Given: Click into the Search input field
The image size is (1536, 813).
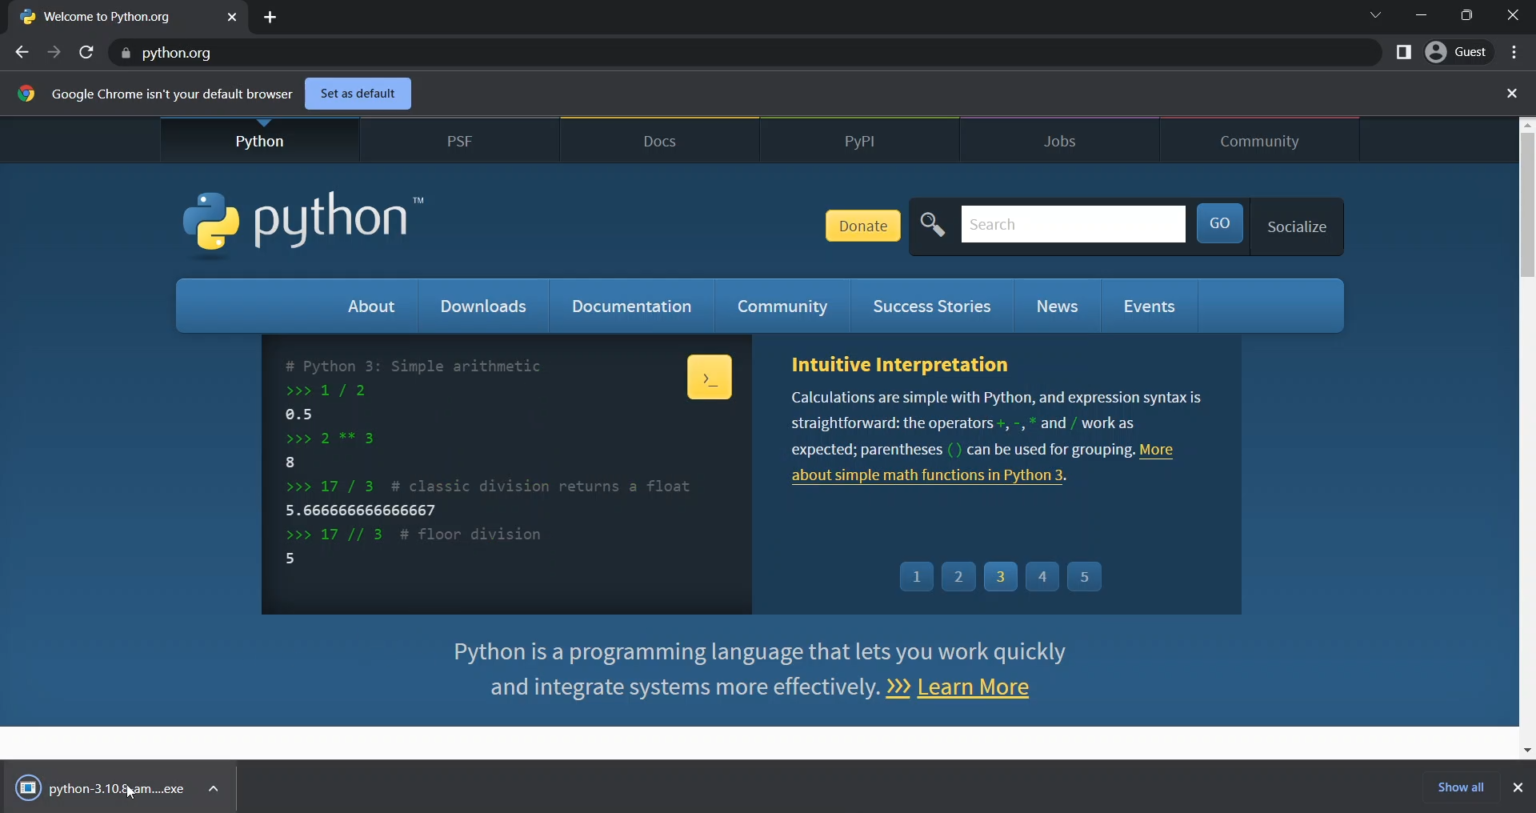Looking at the screenshot, I should pos(1072,225).
